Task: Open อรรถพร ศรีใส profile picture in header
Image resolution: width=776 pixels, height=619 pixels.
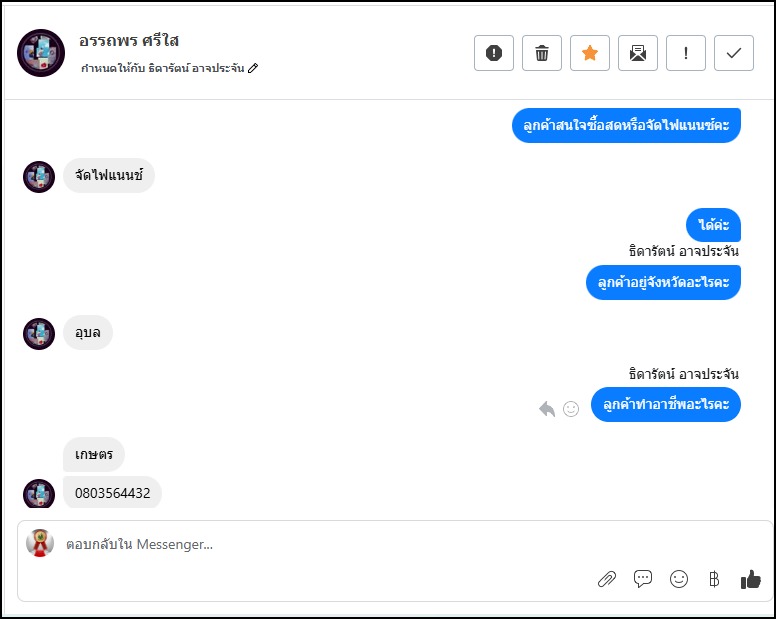Action: 41,53
